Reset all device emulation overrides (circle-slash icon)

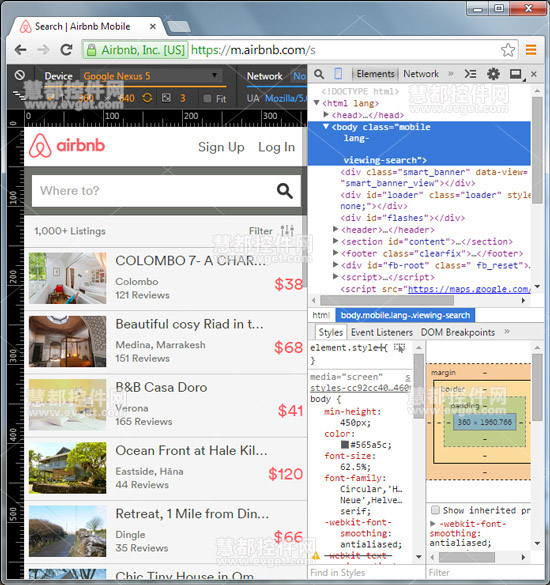pos(20,75)
